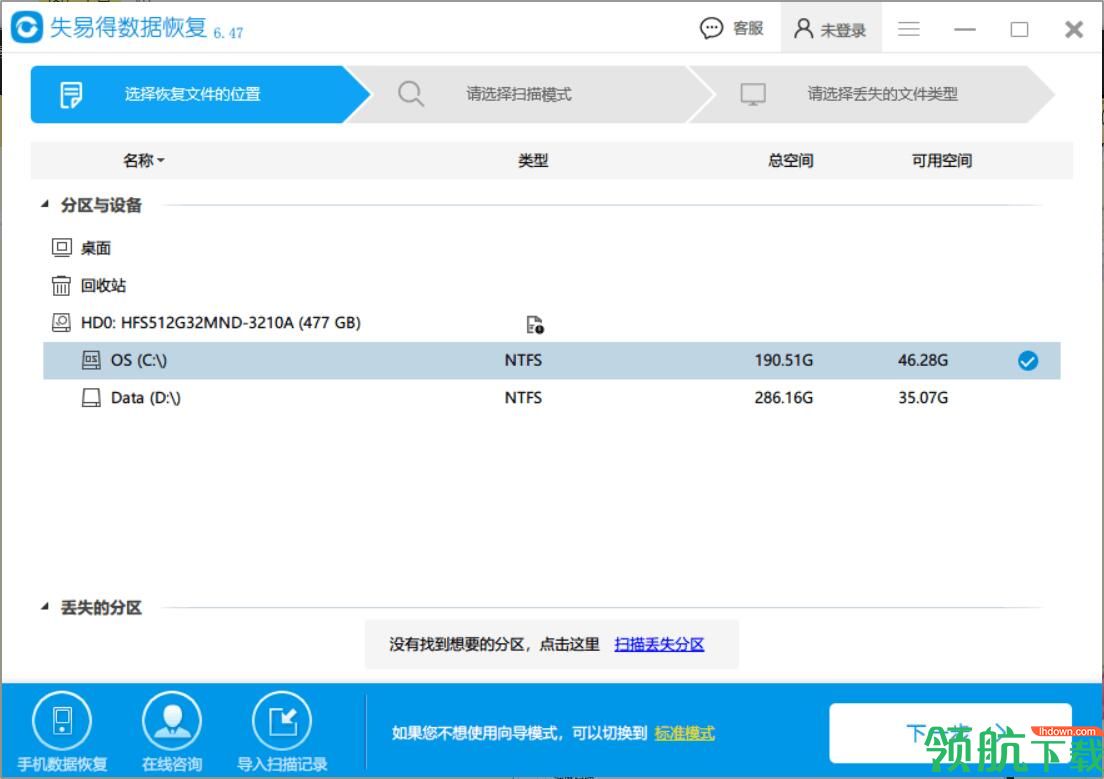Click the desktop icon beside 桌面
This screenshot has height=779, width=1104.
(61, 248)
